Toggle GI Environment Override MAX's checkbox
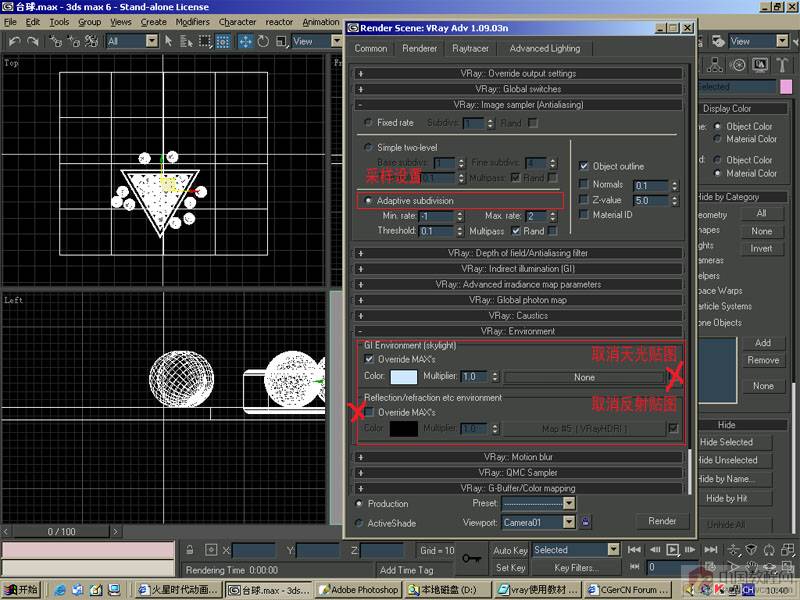 369,359
